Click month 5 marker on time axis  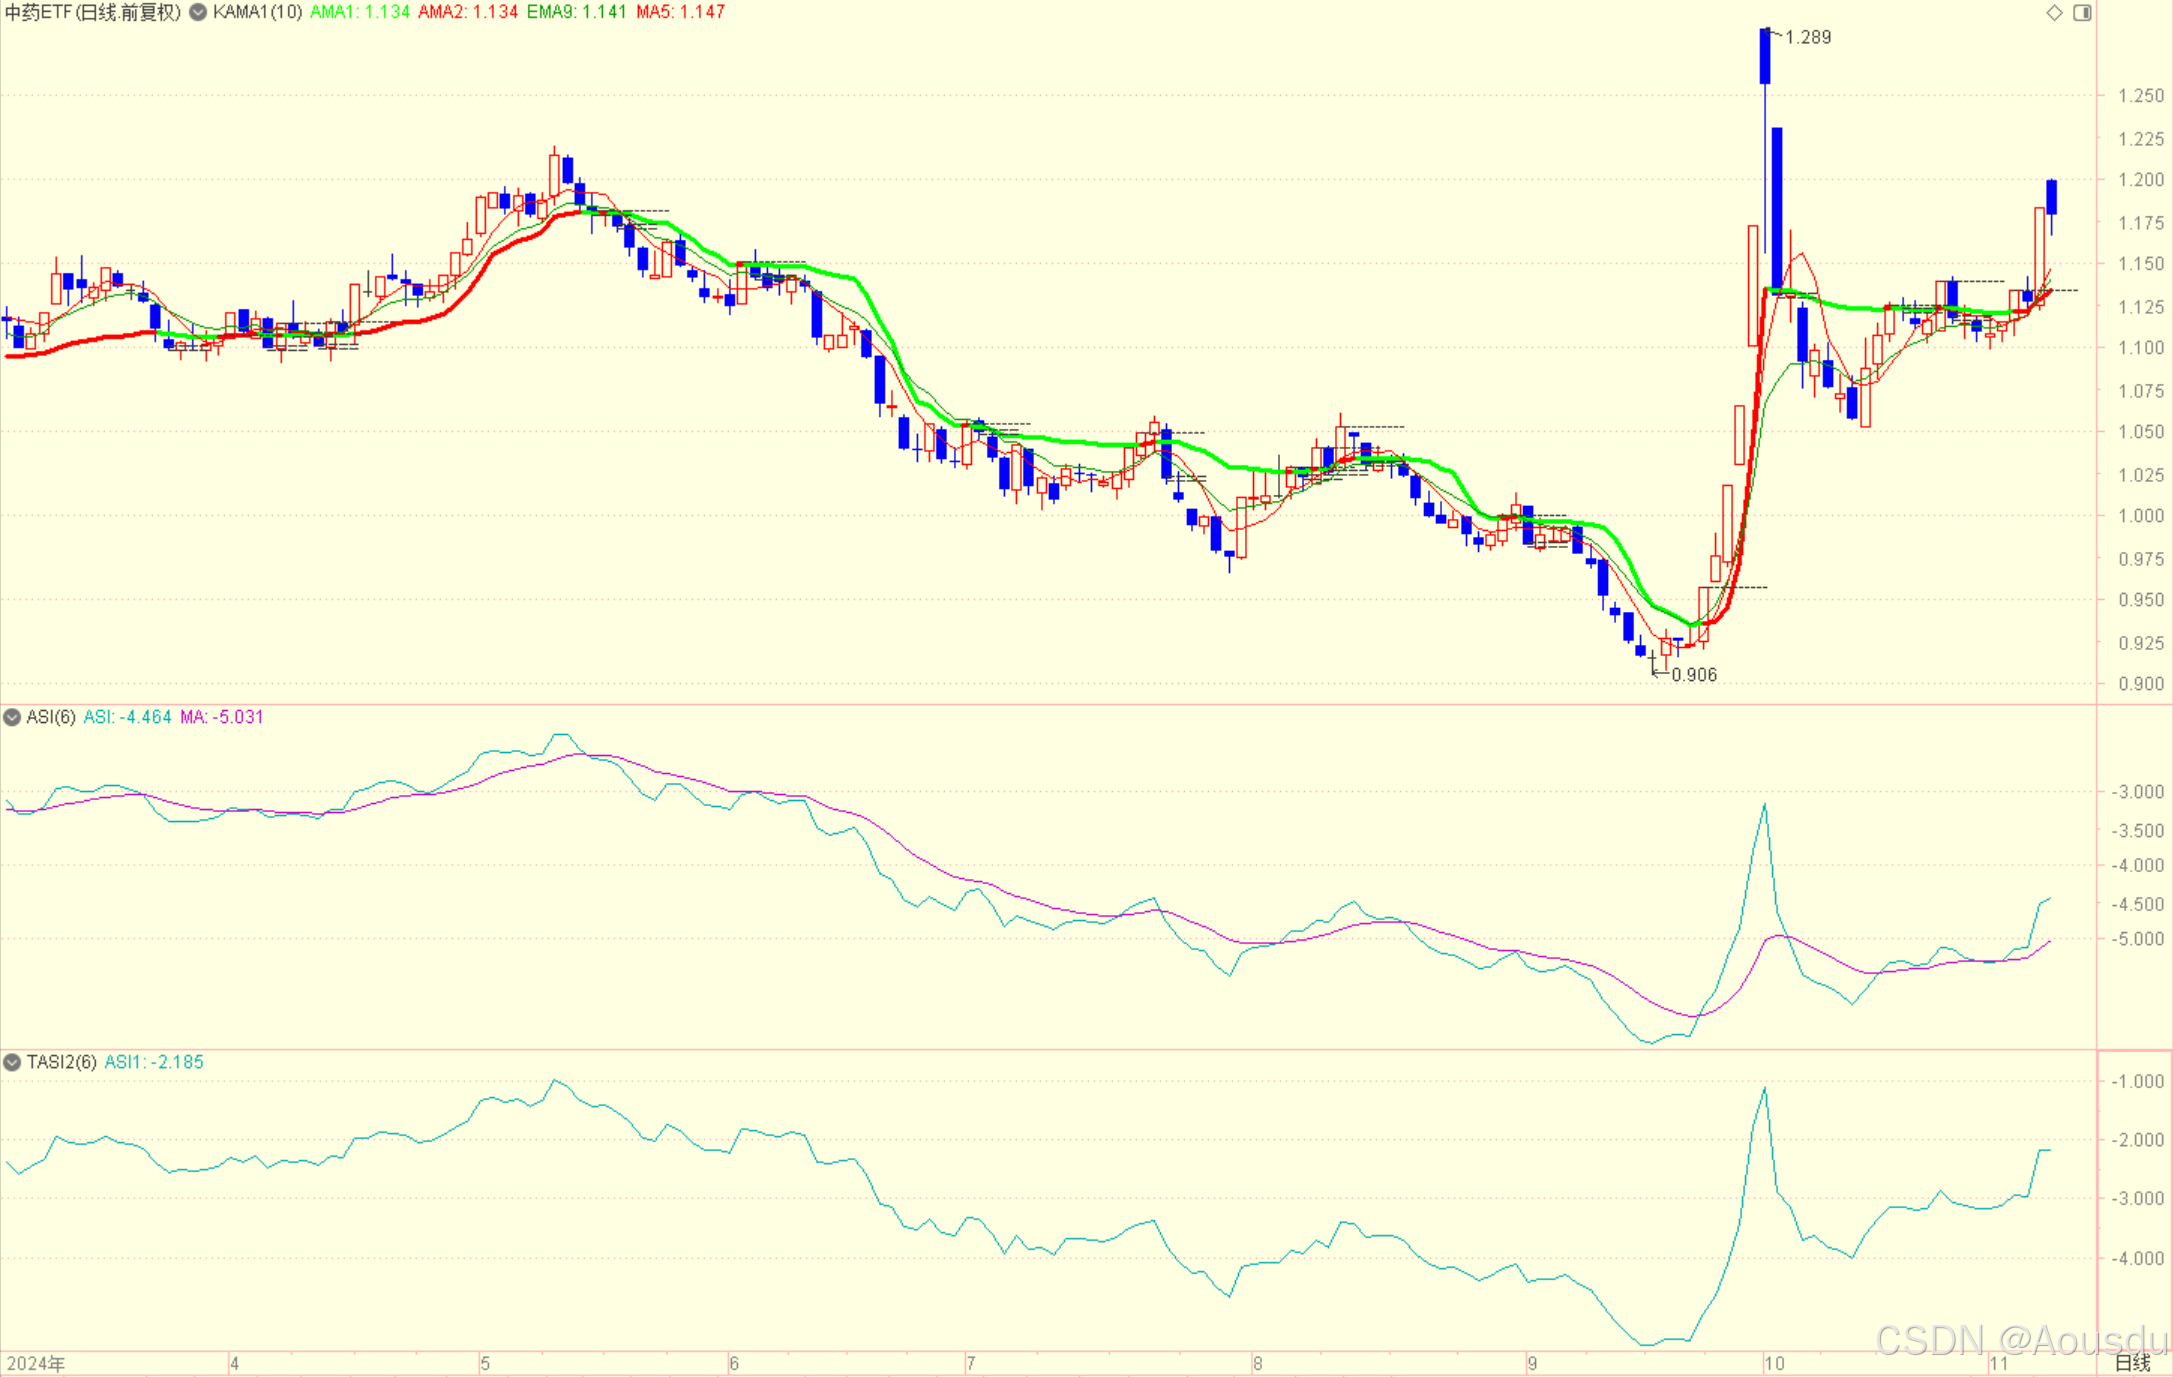coord(485,1364)
